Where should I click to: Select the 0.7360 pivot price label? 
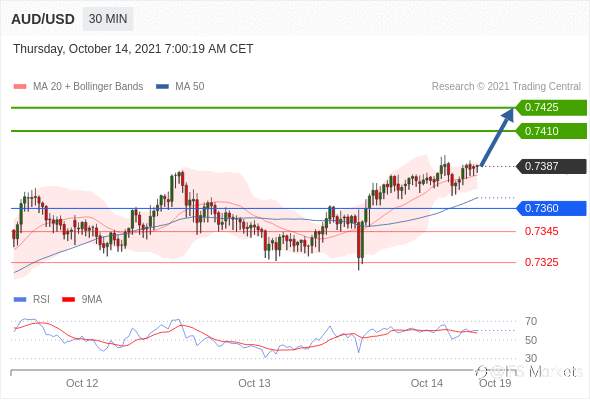click(x=551, y=208)
